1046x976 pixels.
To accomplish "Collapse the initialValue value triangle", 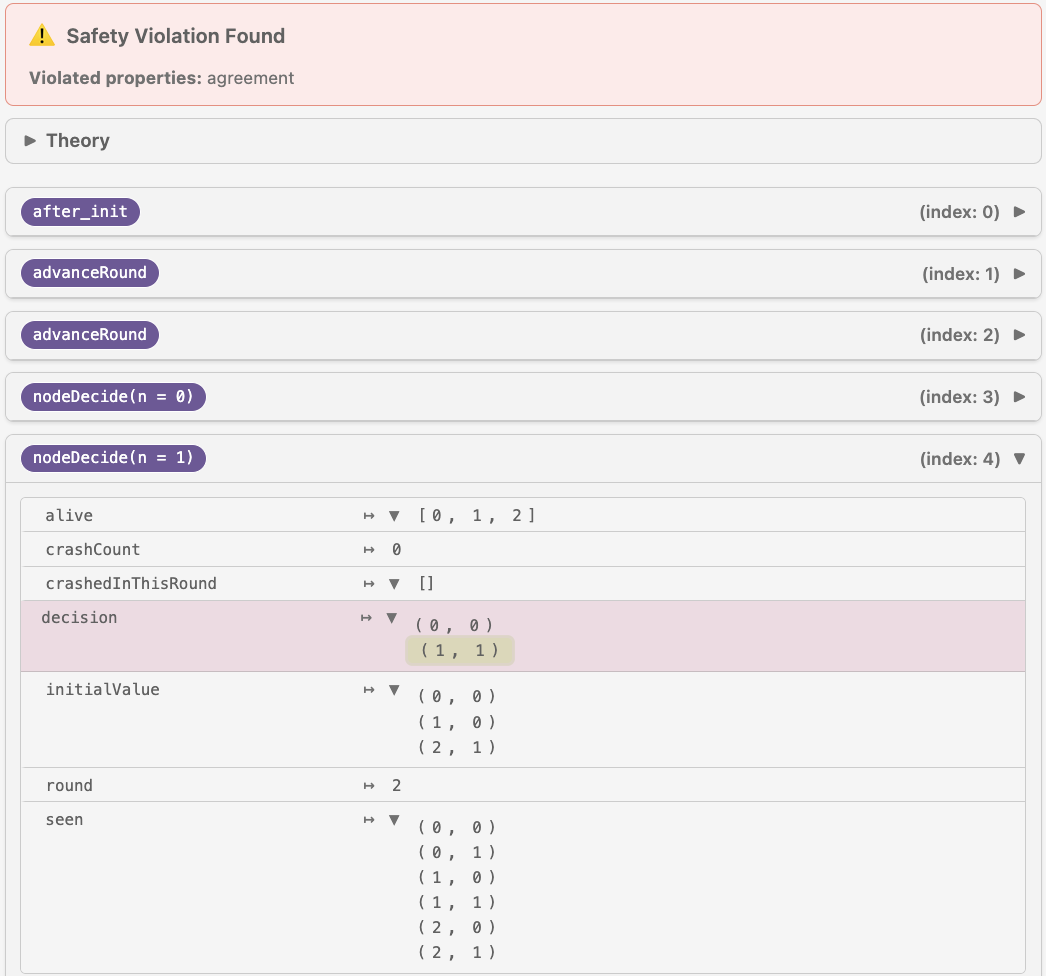I will tap(394, 690).
